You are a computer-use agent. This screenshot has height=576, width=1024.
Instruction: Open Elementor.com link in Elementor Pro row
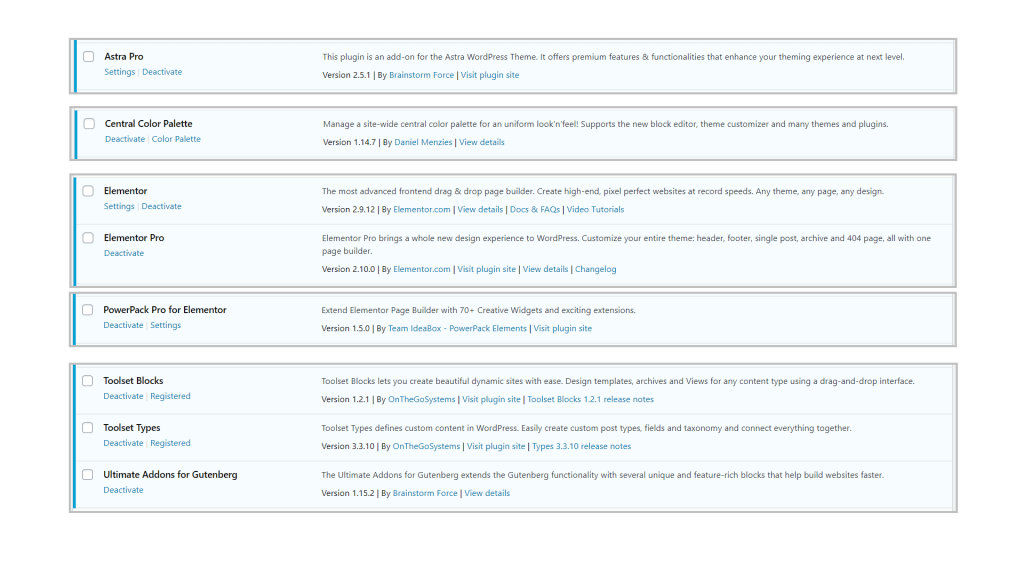(422, 269)
